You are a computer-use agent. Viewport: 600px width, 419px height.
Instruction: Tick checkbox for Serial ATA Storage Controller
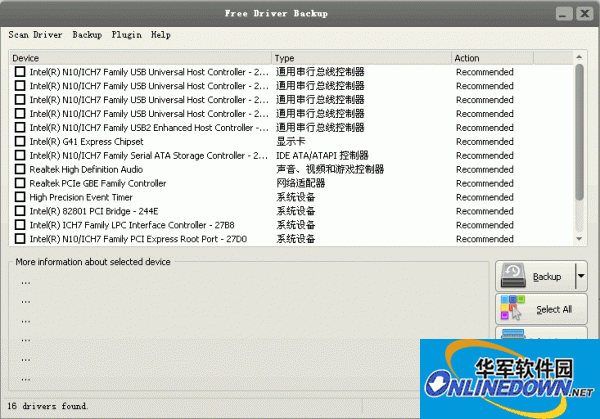click(x=20, y=155)
